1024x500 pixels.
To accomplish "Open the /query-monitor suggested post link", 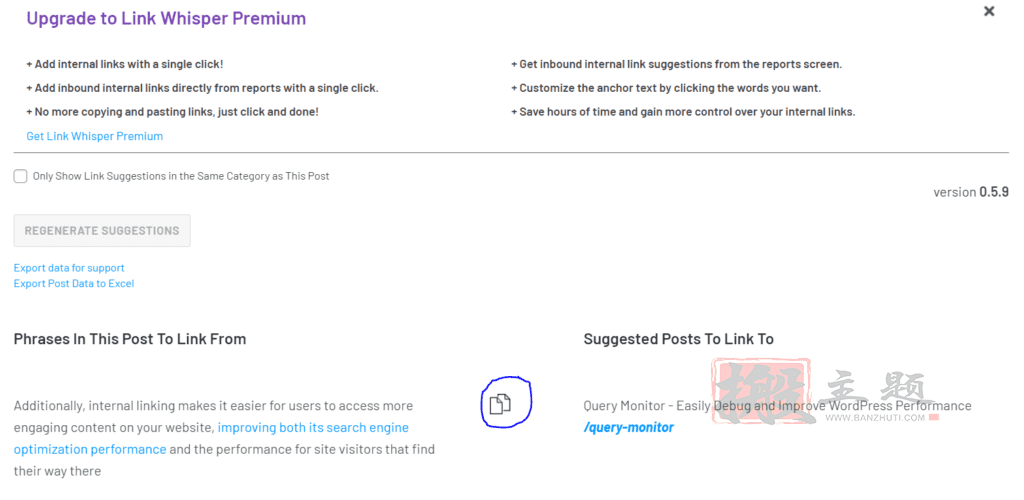I will (629, 428).
